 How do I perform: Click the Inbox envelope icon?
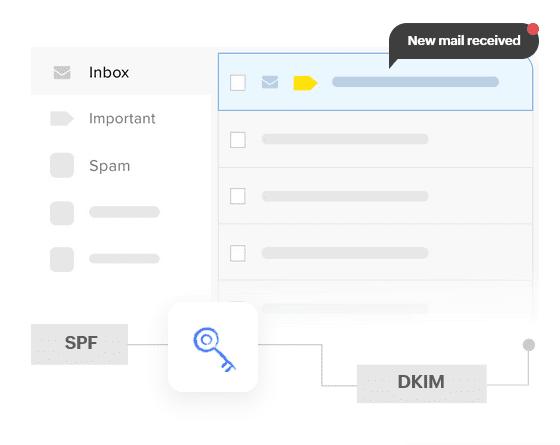[x=62, y=72]
